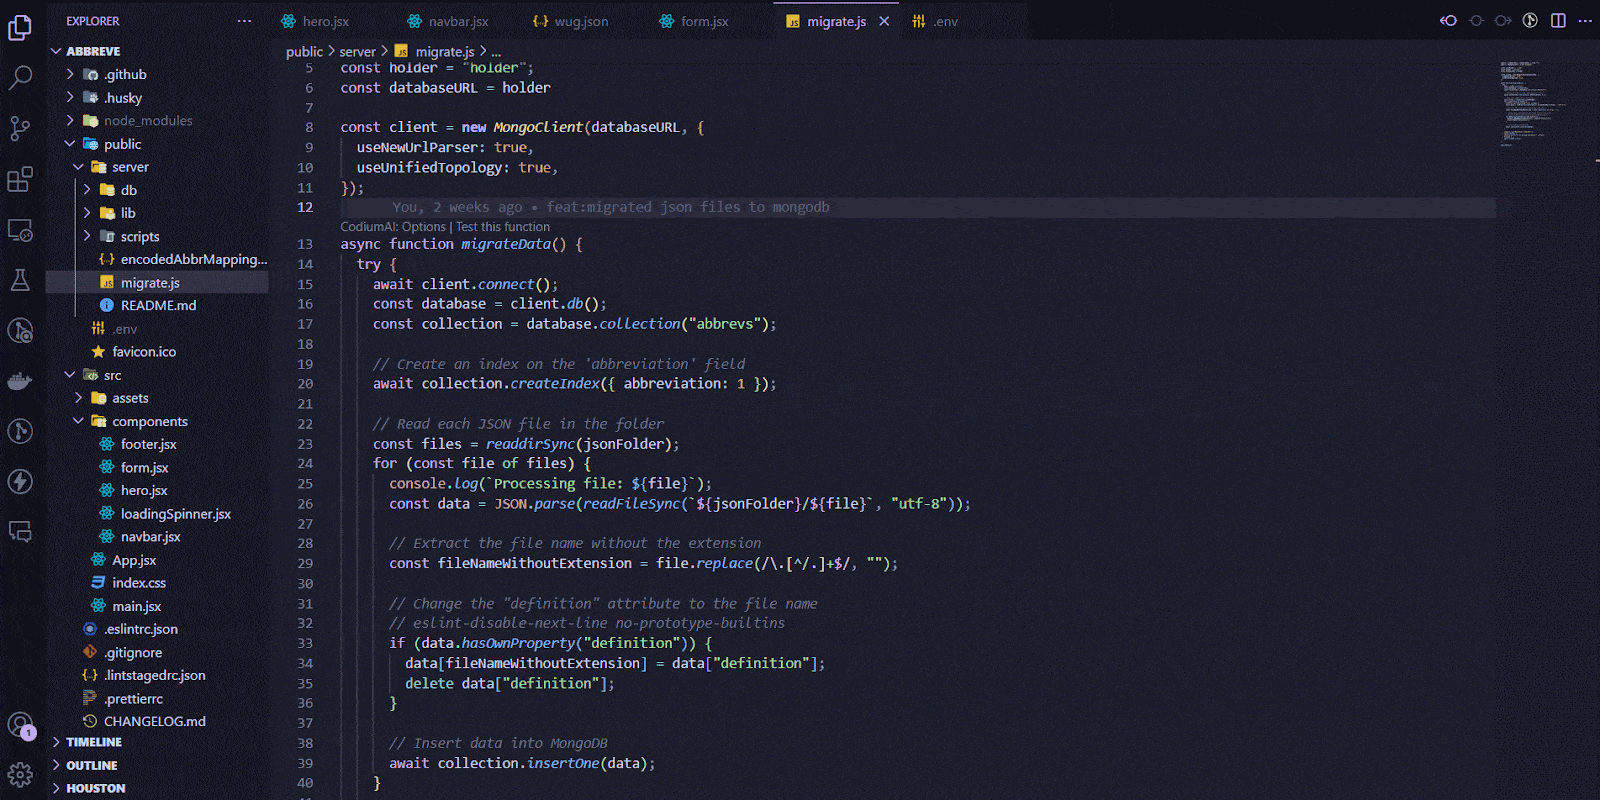
Task: Open the Accounts icon with badge
Action: click(20, 725)
